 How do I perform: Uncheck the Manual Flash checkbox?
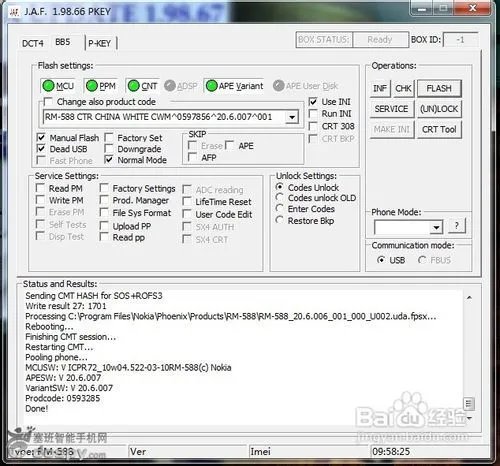click(41, 137)
